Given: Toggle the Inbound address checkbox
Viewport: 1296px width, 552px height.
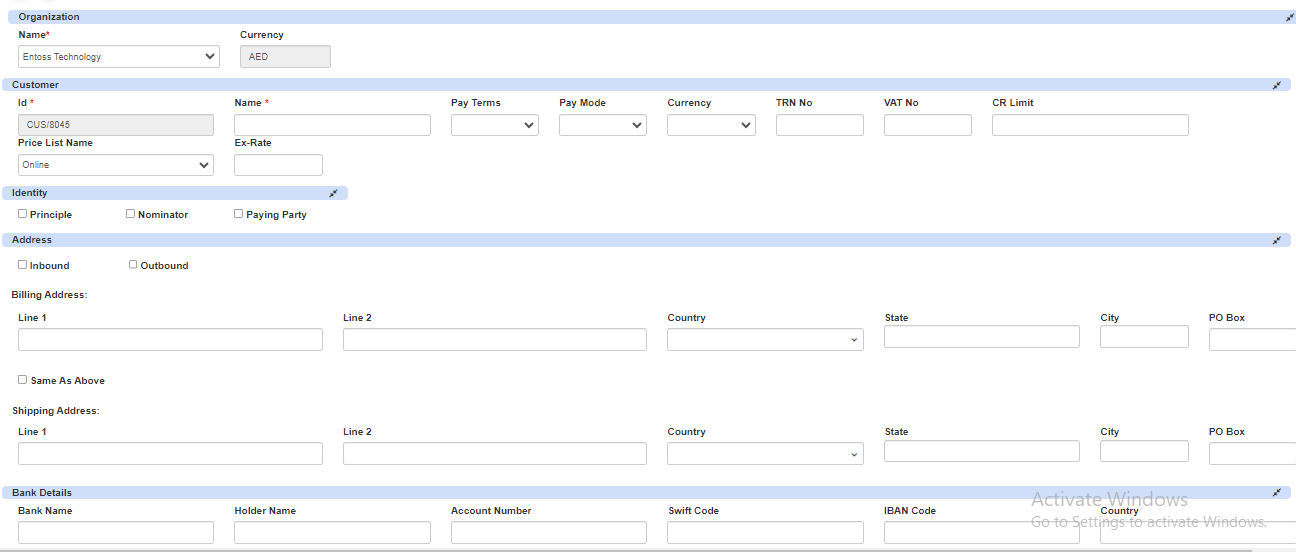Looking at the screenshot, I should (23, 265).
